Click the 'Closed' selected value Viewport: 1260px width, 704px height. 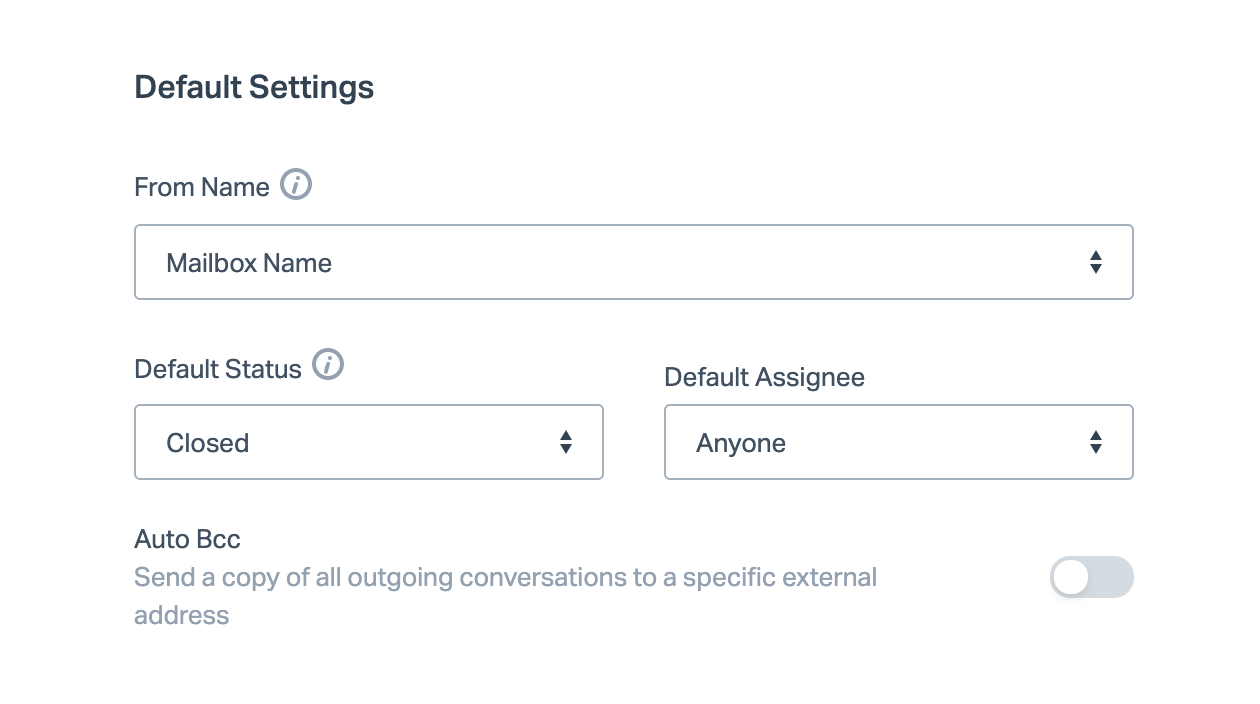coord(208,443)
